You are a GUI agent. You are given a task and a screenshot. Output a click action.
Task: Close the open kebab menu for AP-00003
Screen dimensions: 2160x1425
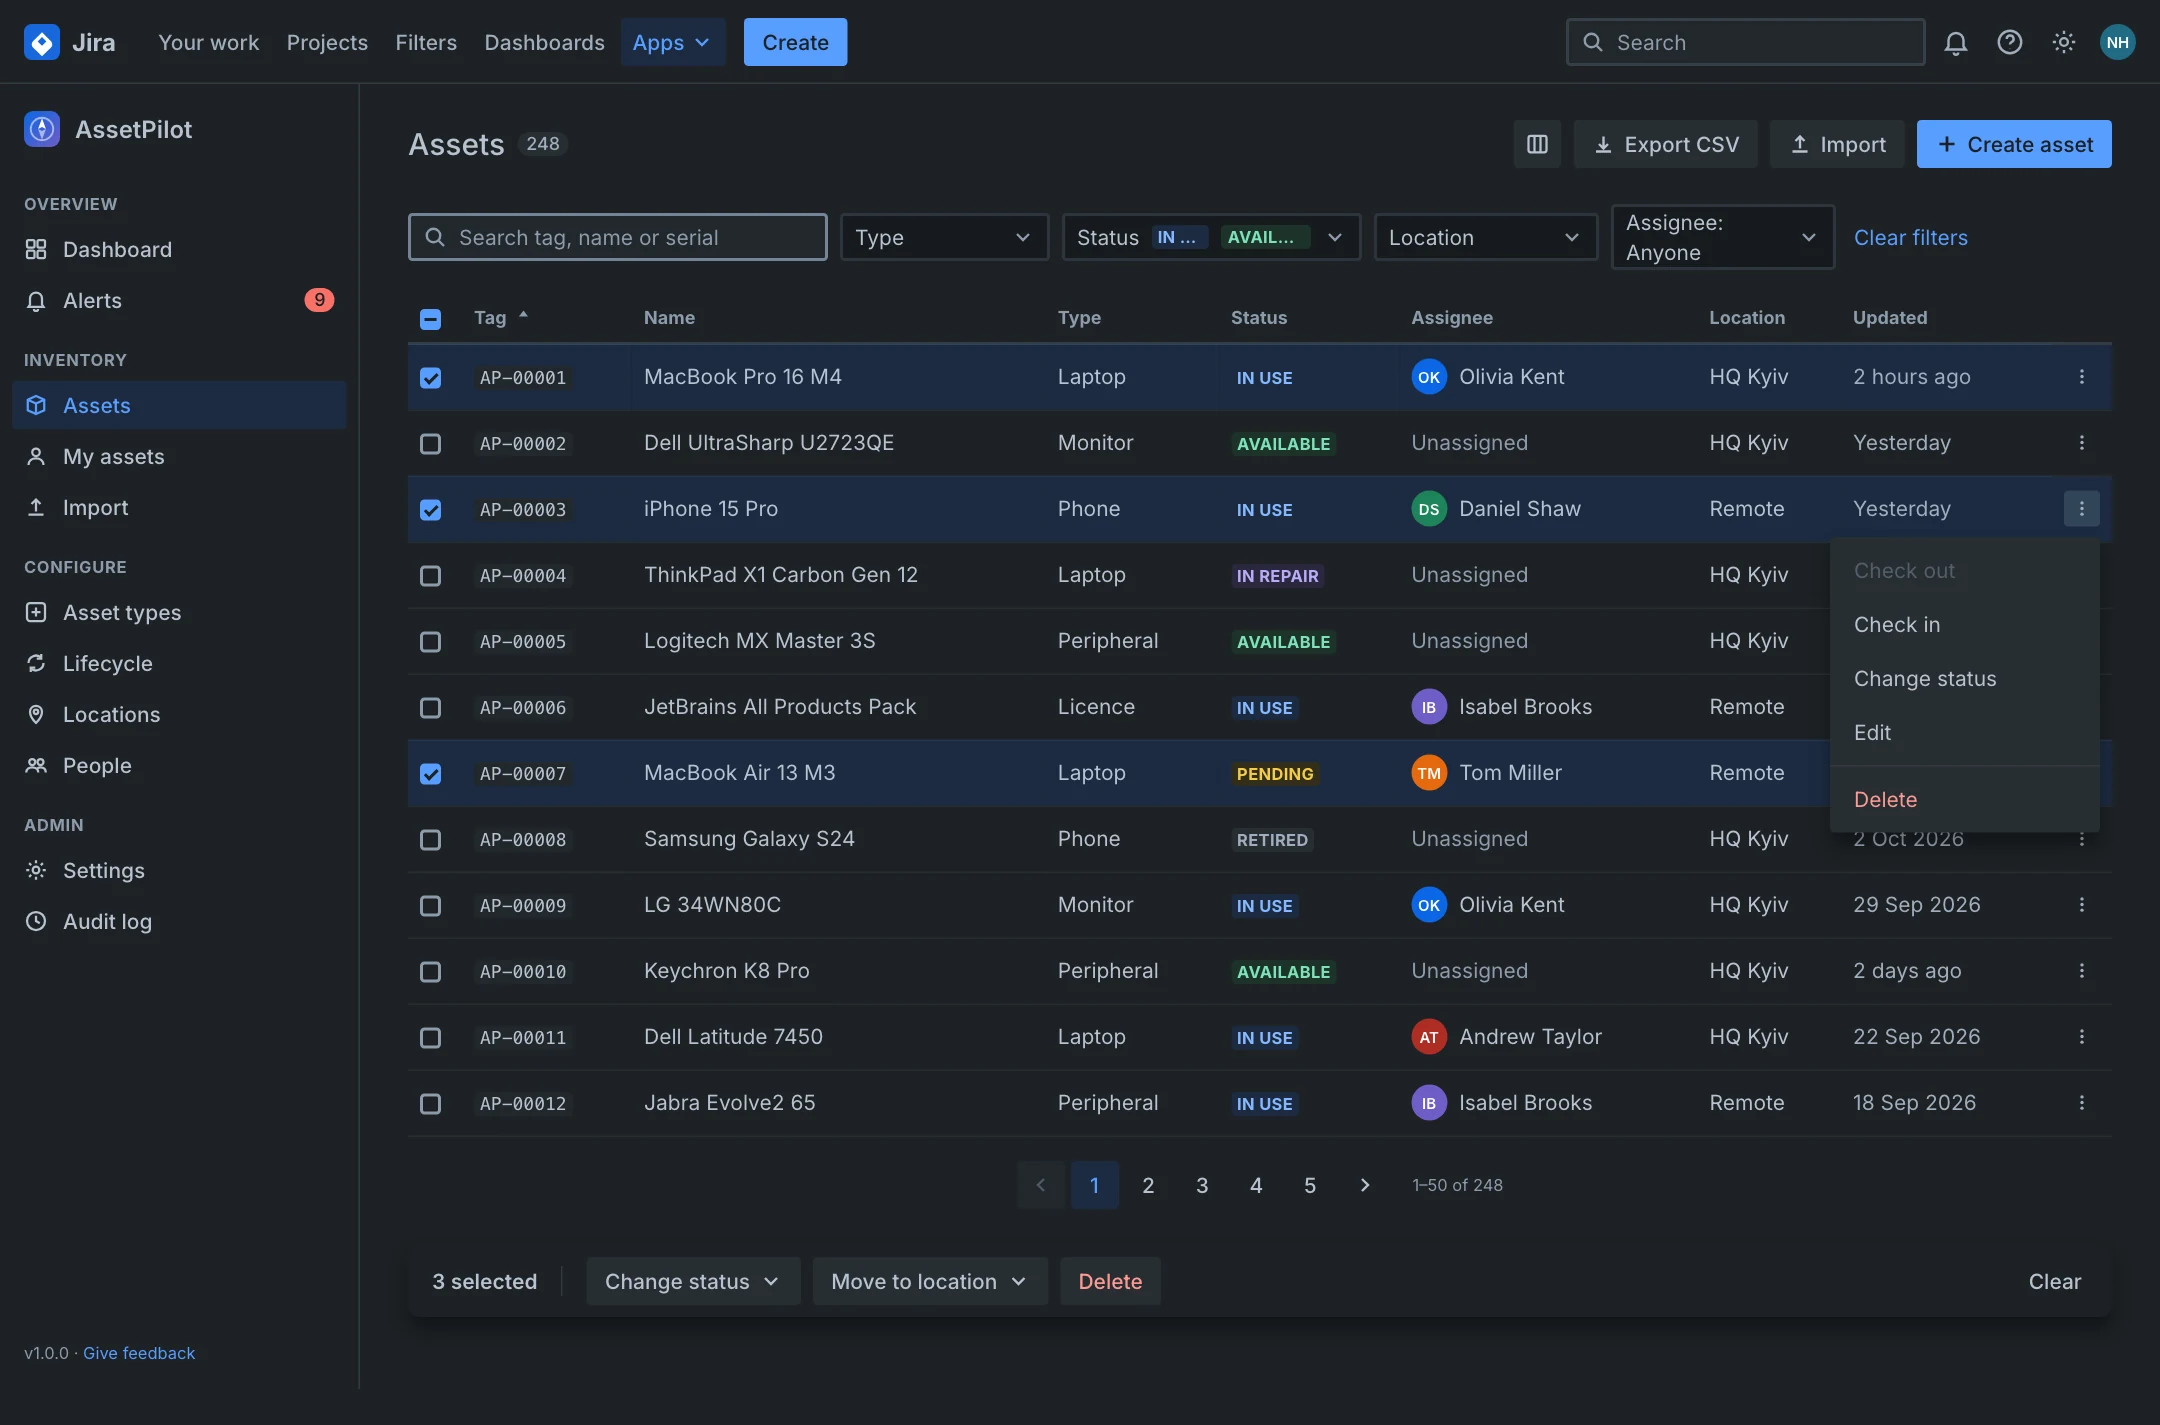tap(2082, 509)
